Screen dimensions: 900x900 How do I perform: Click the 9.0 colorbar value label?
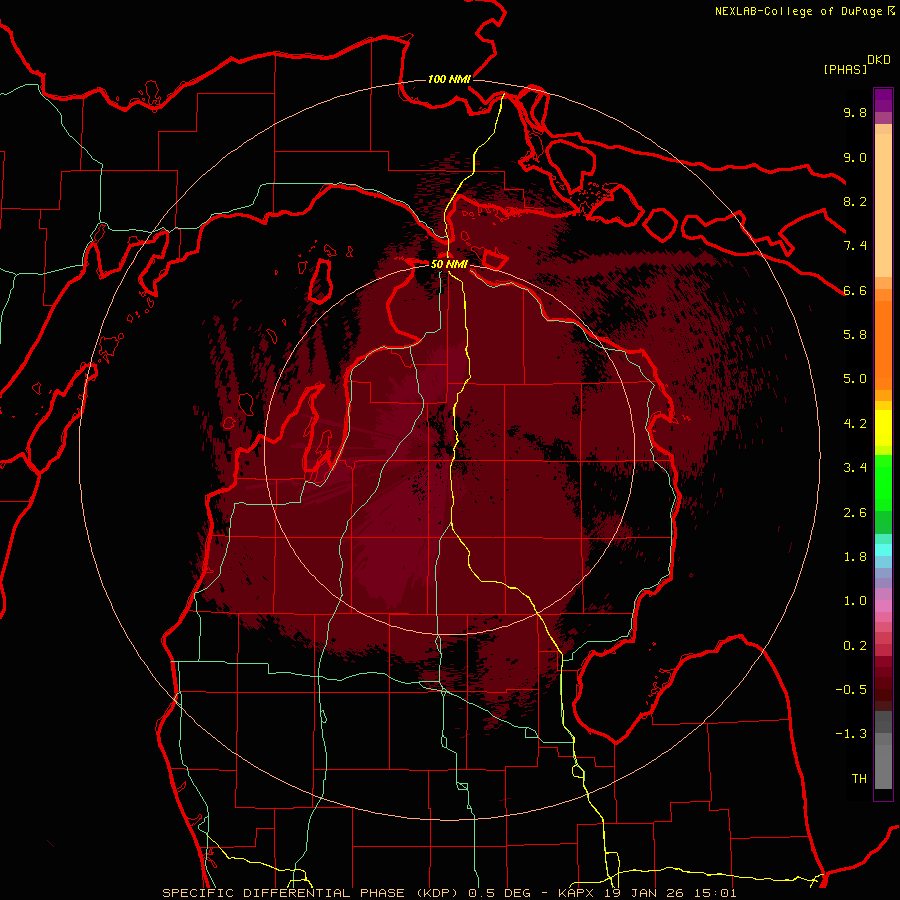855,157
